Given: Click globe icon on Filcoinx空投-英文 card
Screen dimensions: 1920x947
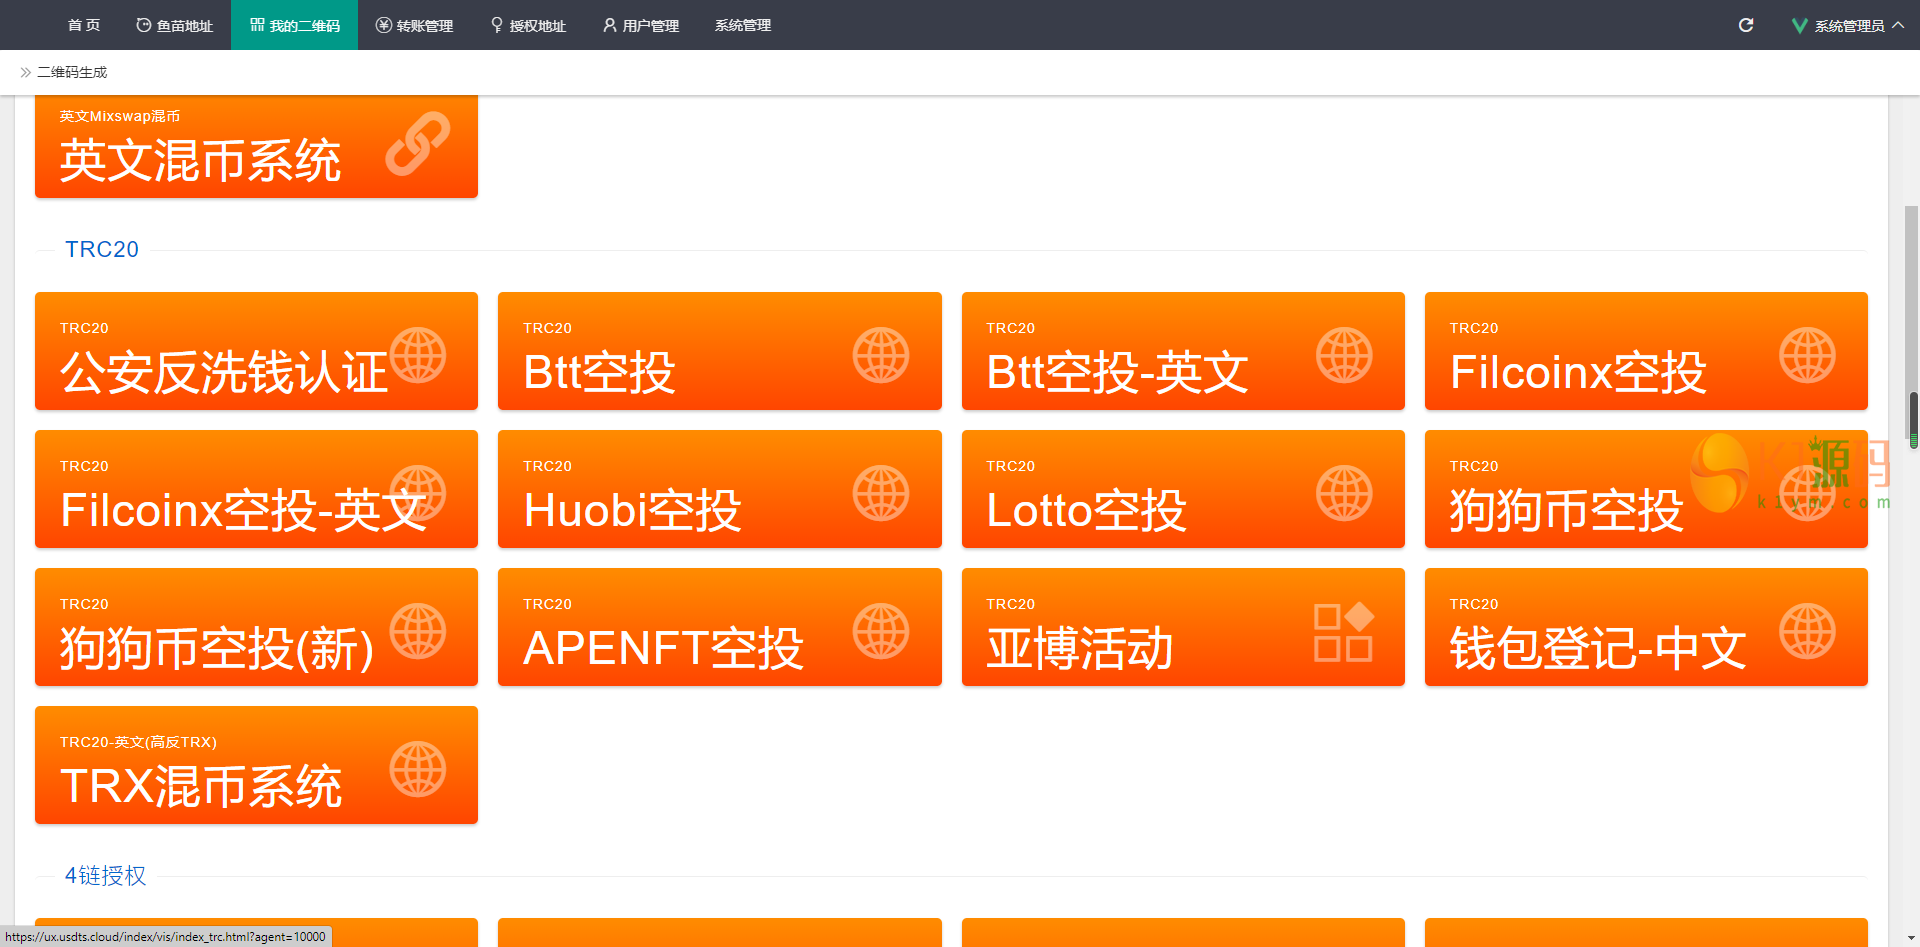Looking at the screenshot, I should [418, 493].
